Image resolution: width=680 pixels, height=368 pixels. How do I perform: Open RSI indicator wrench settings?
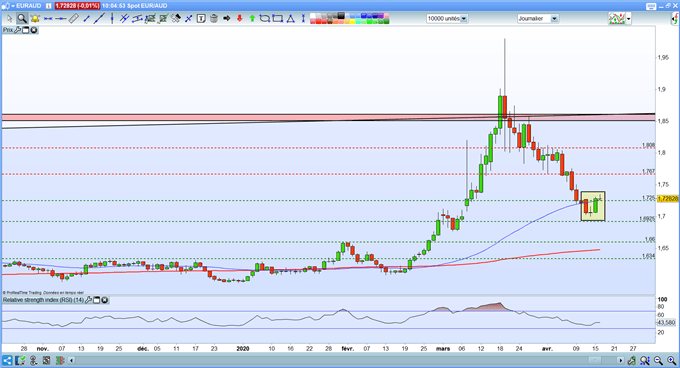(x=88, y=300)
